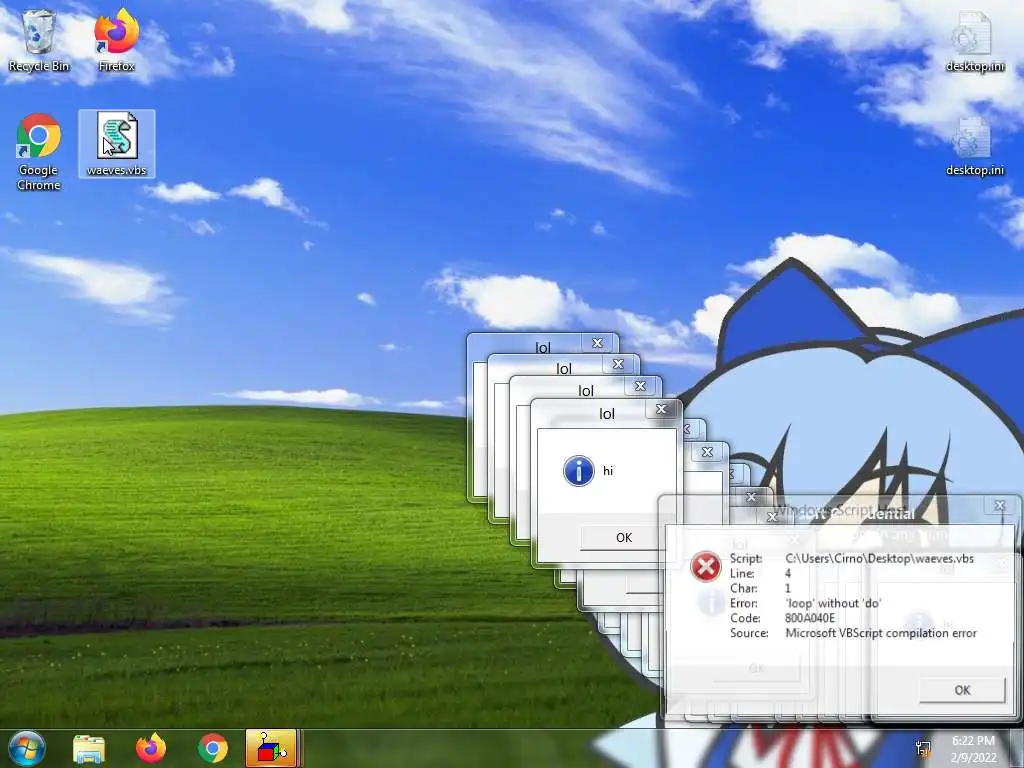Click the script path C:\Users\Cirno\Desktop\waeves.vbs

pos(879,558)
